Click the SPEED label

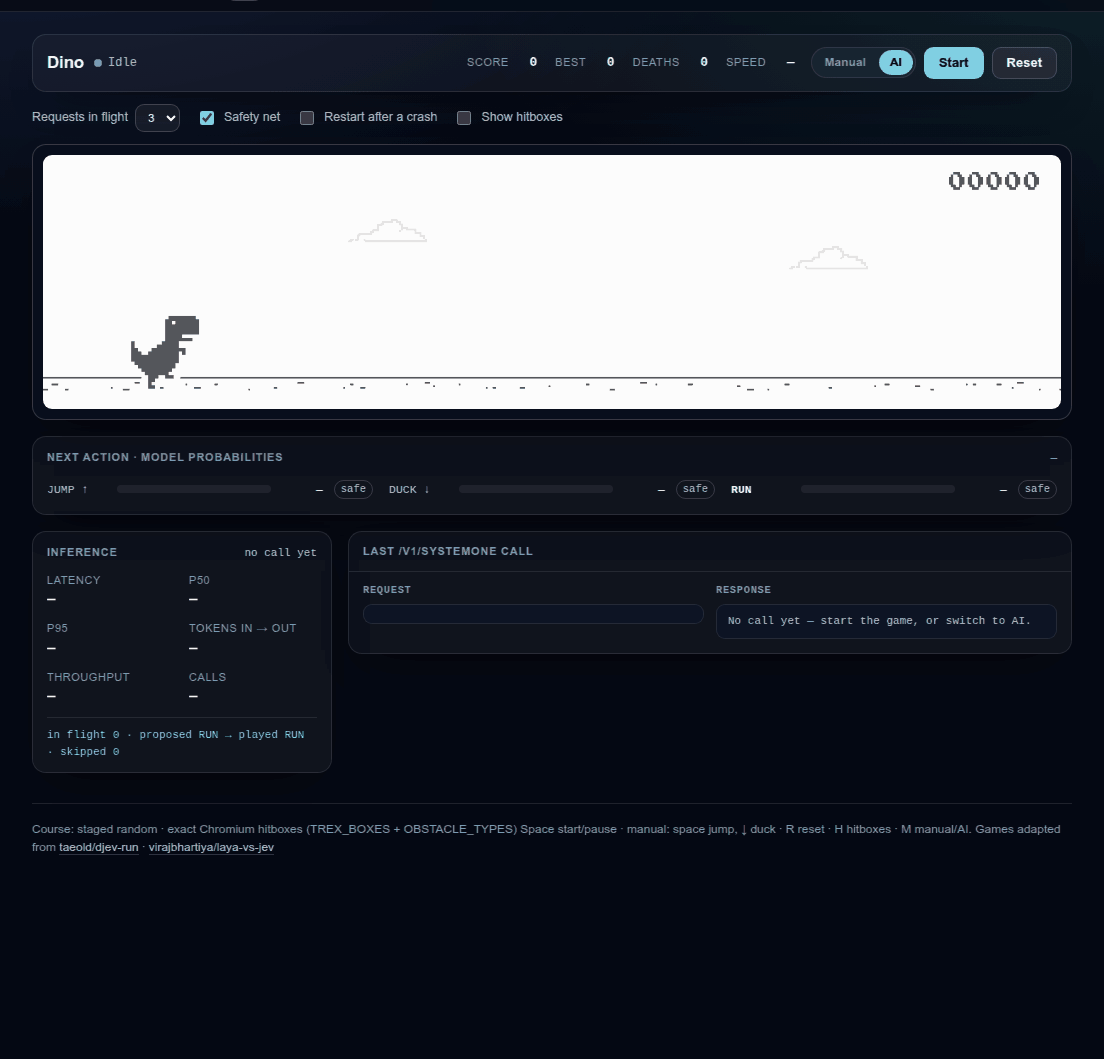pyautogui.click(x=746, y=62)
